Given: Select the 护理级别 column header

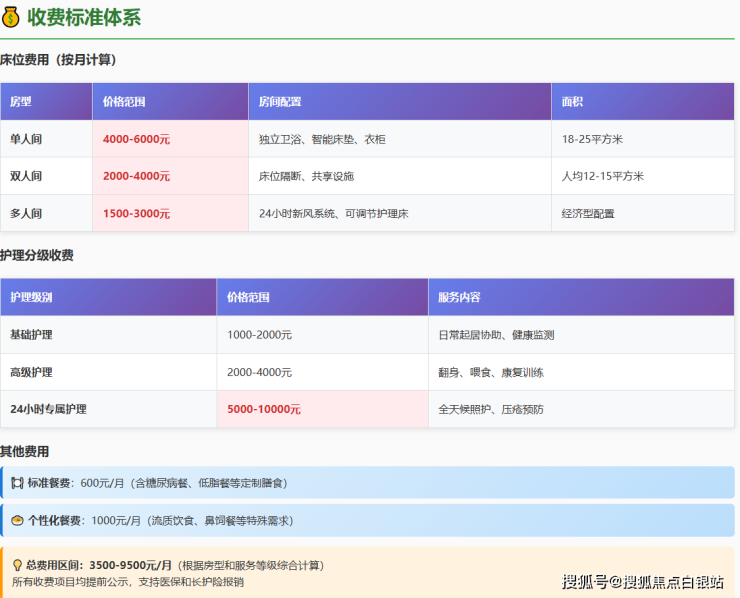Looking at the screenshot, I should [32, 297].
